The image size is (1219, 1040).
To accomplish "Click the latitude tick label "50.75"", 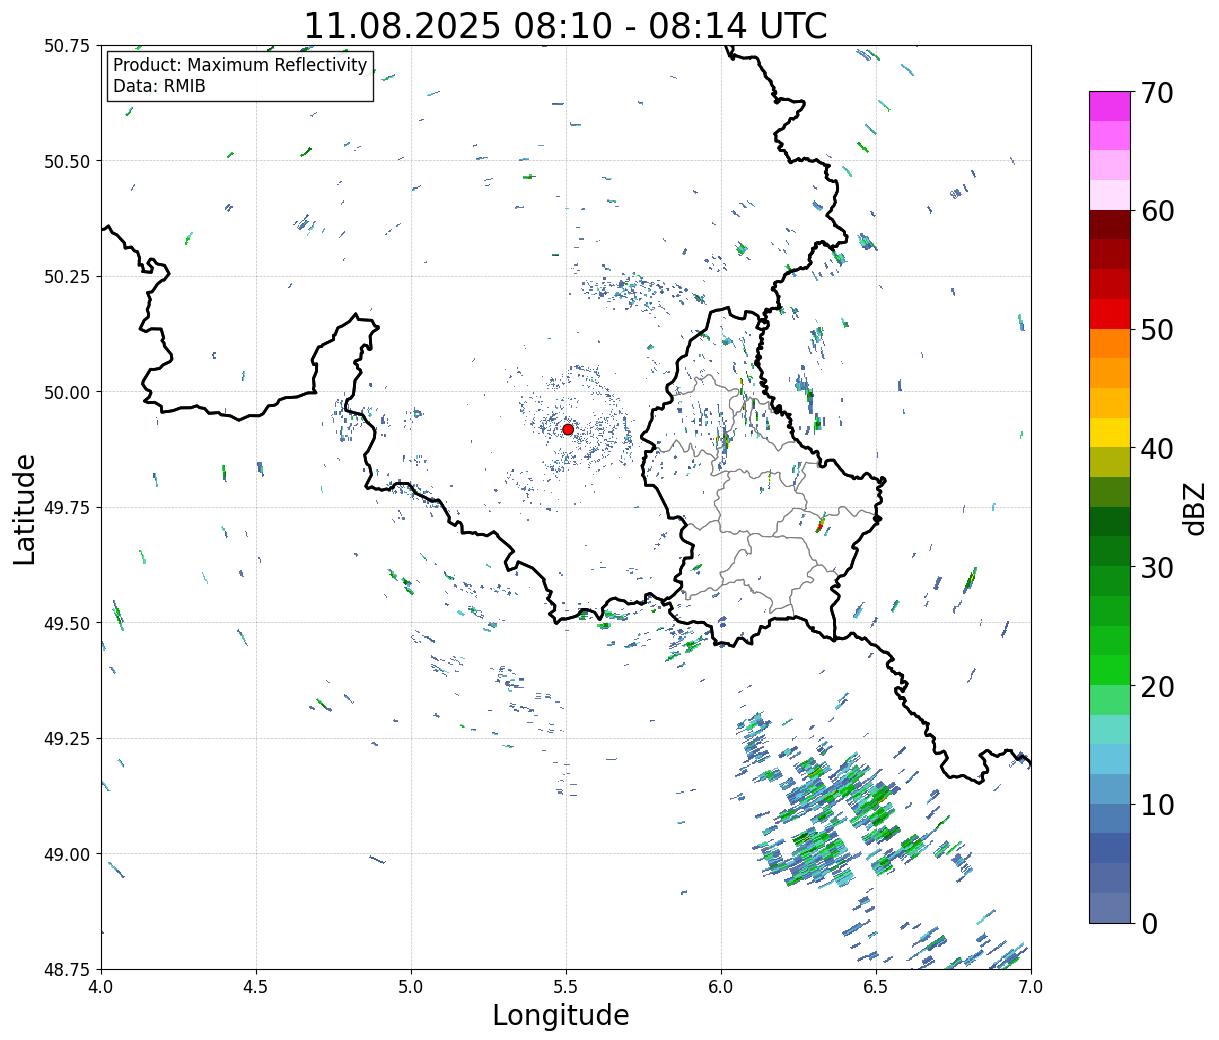I will 67,46.
